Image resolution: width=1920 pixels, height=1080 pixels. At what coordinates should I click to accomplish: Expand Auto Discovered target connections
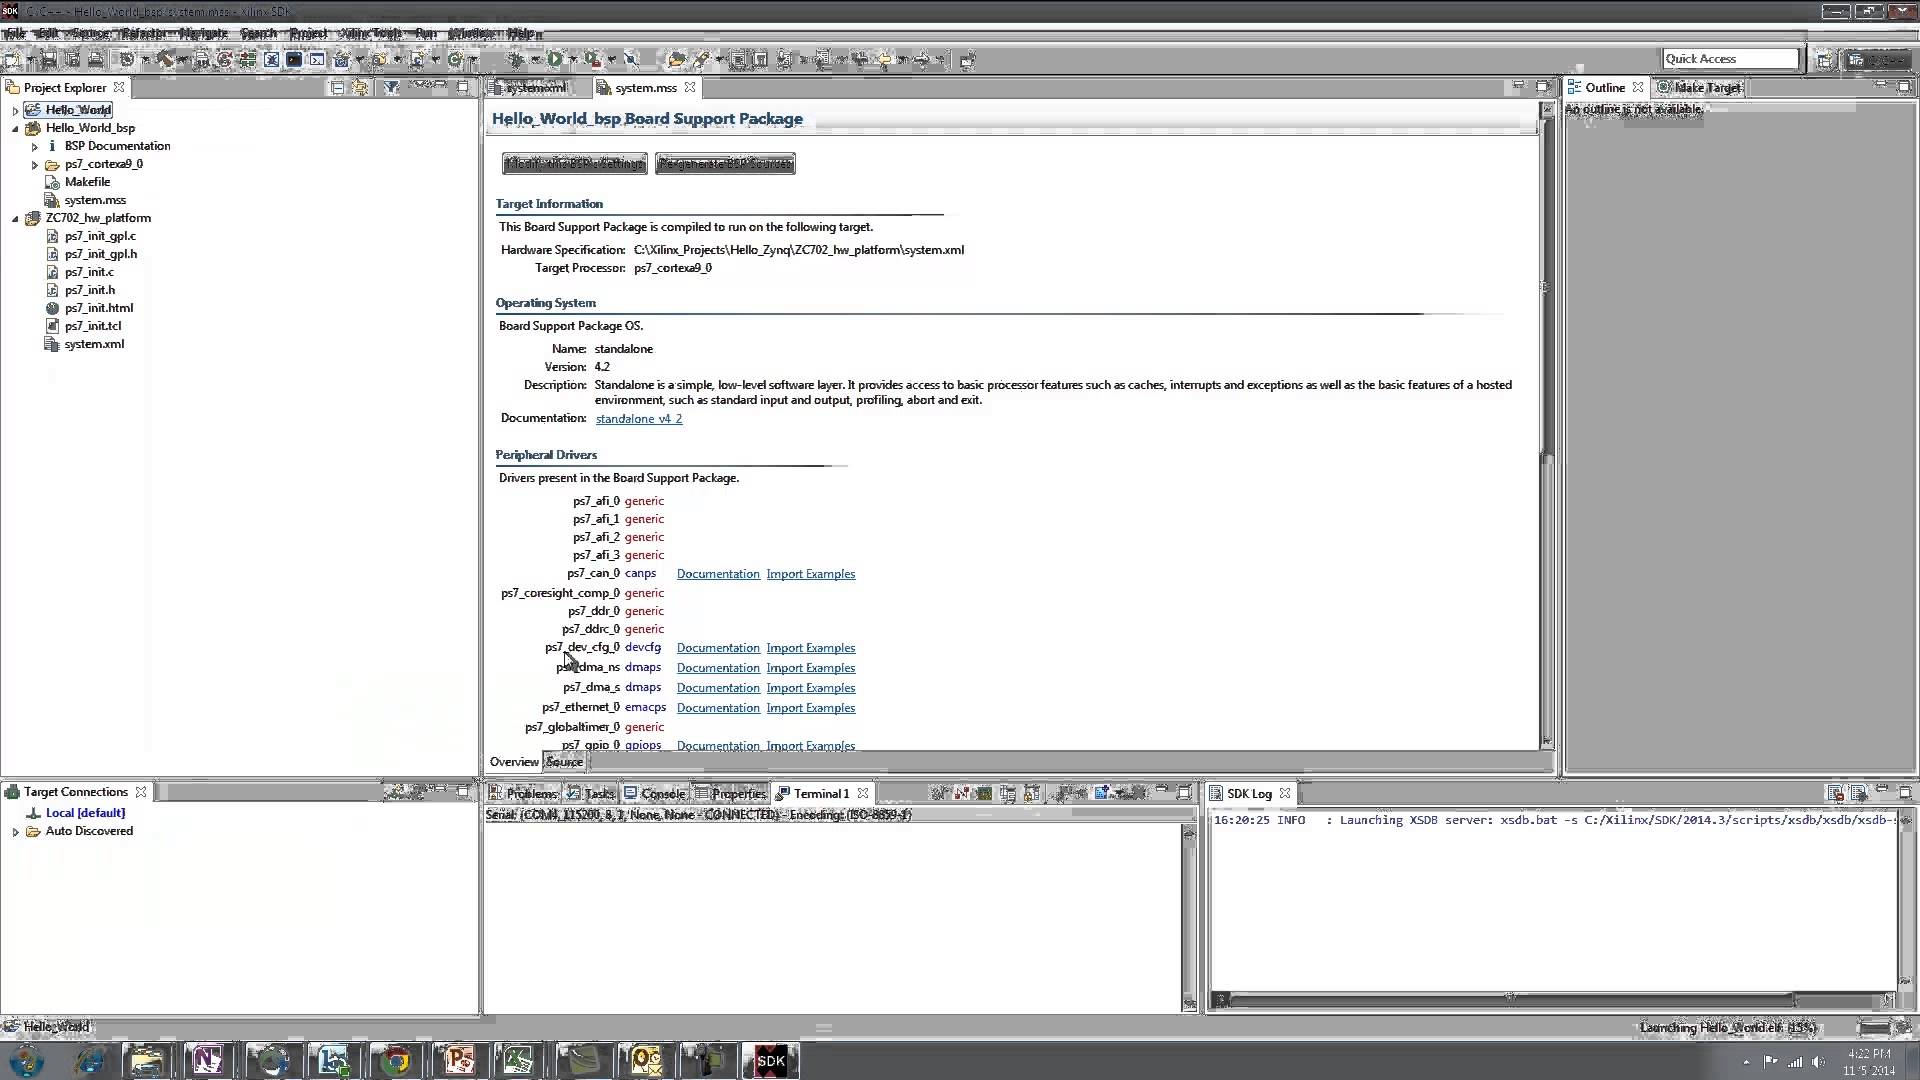point(15,831)
